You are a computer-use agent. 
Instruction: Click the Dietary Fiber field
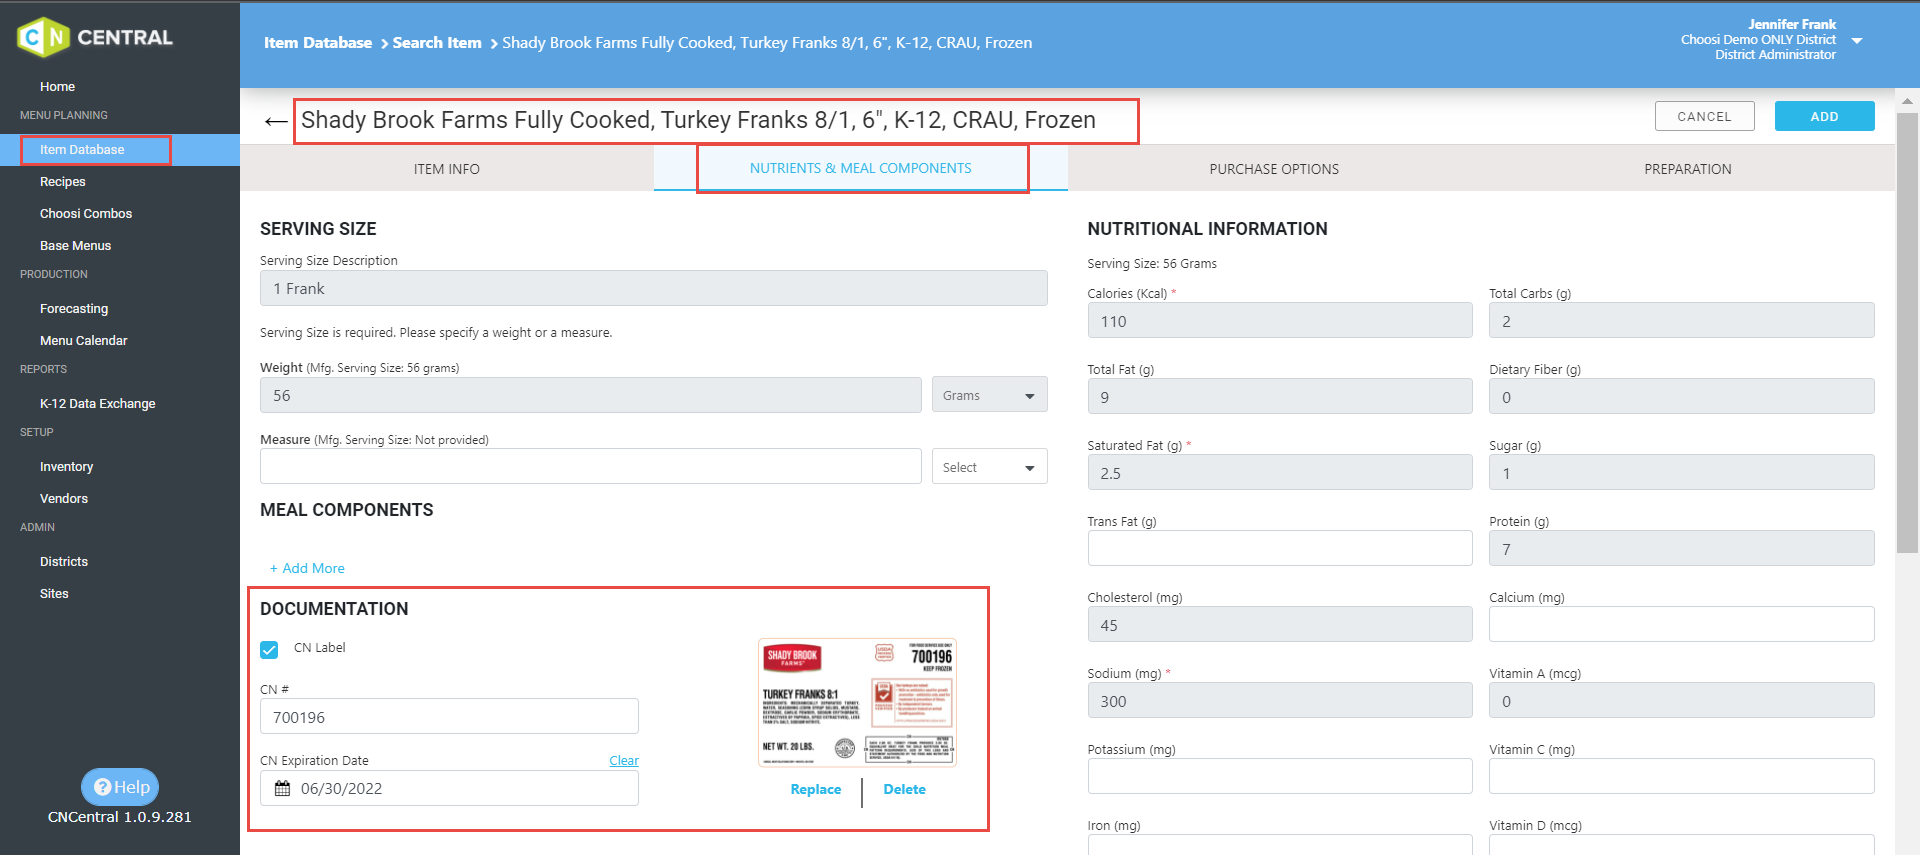tap(1682, 397)
